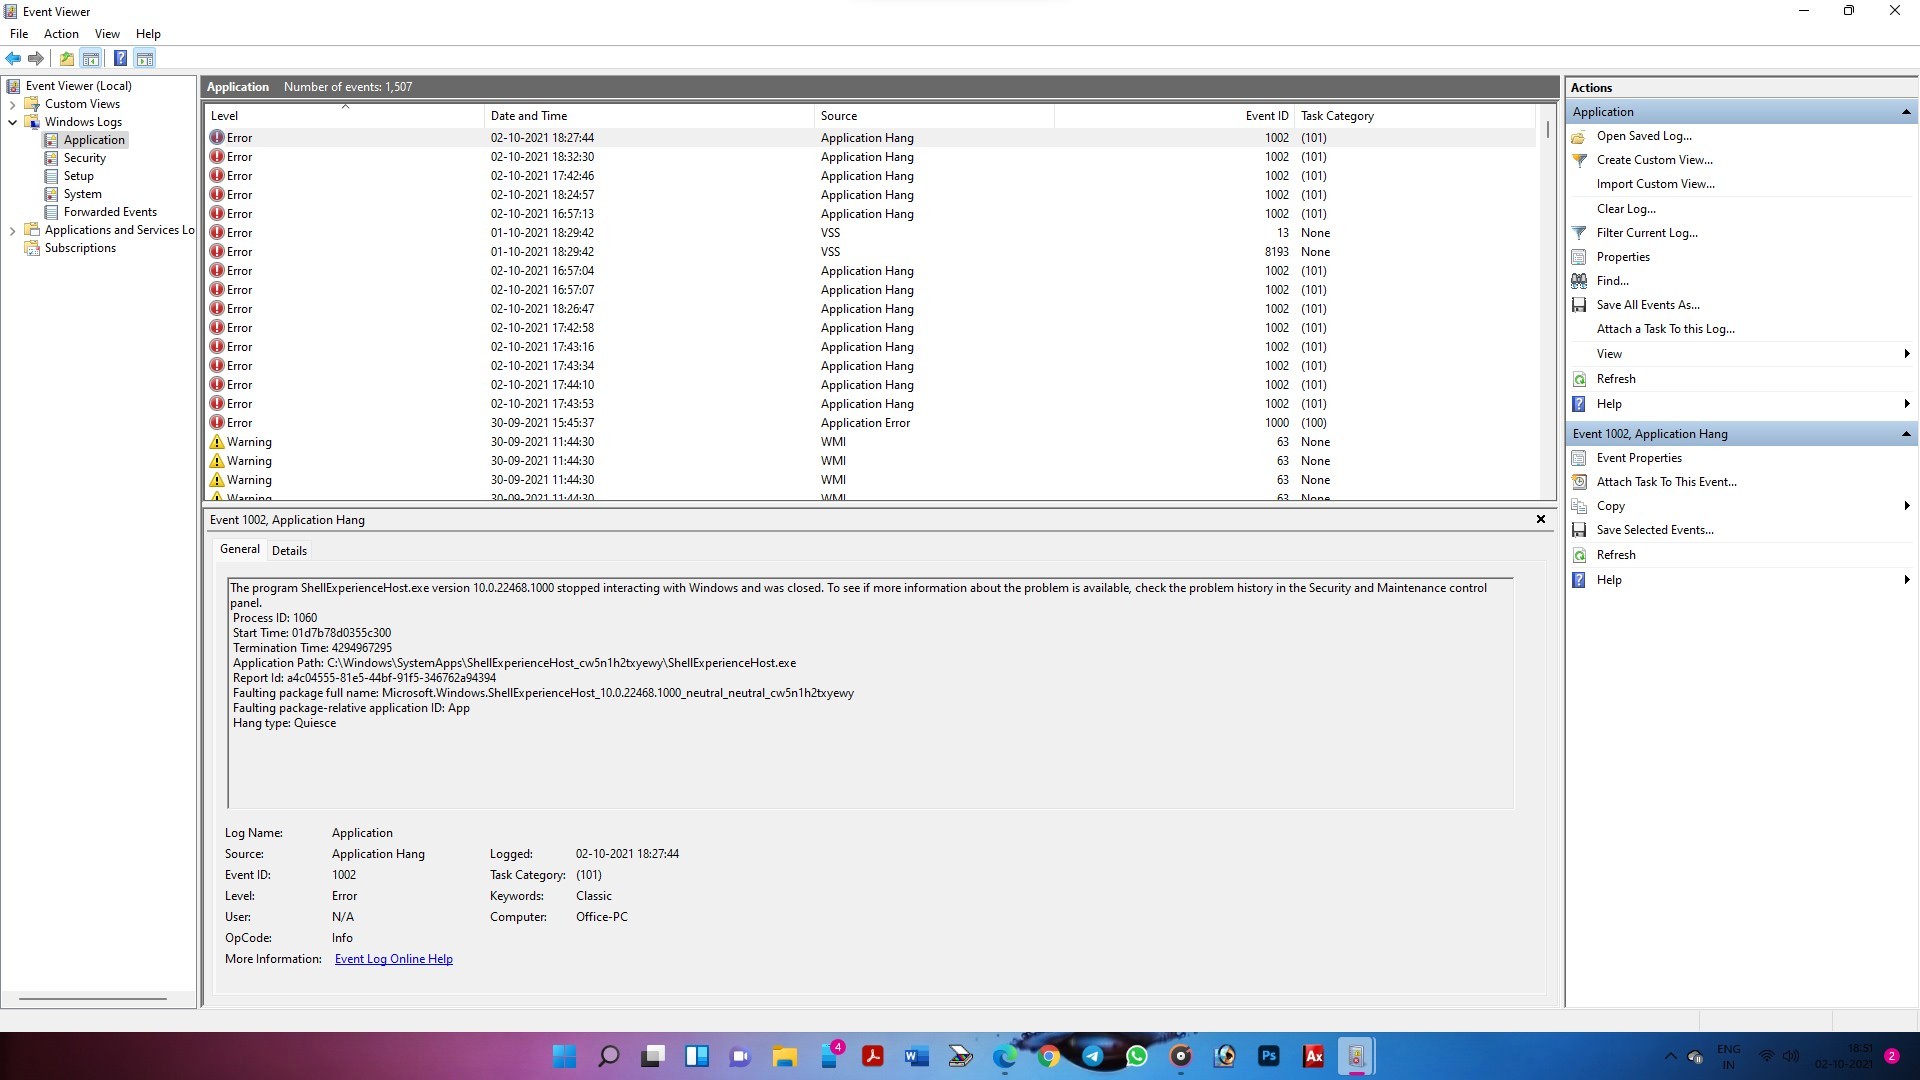
Task: Click the Clear Log option in Actions
Action: pyautogui.click(x=1626, y=208)
